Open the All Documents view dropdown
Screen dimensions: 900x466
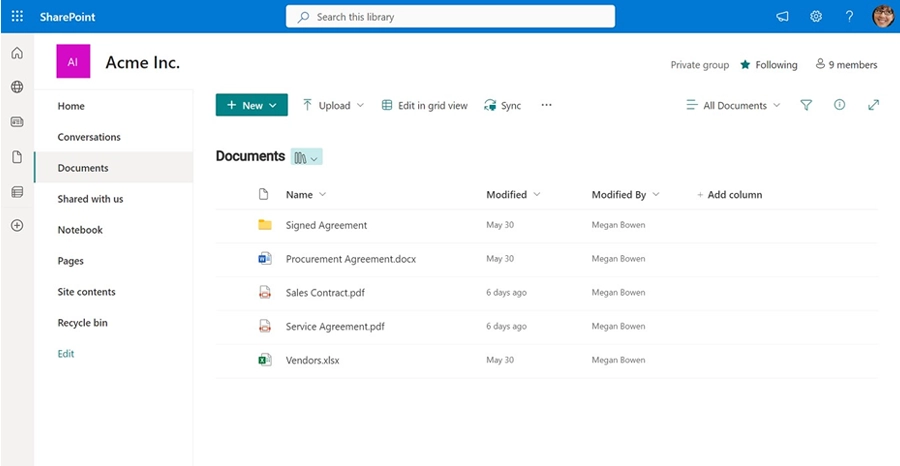[733, 106]
